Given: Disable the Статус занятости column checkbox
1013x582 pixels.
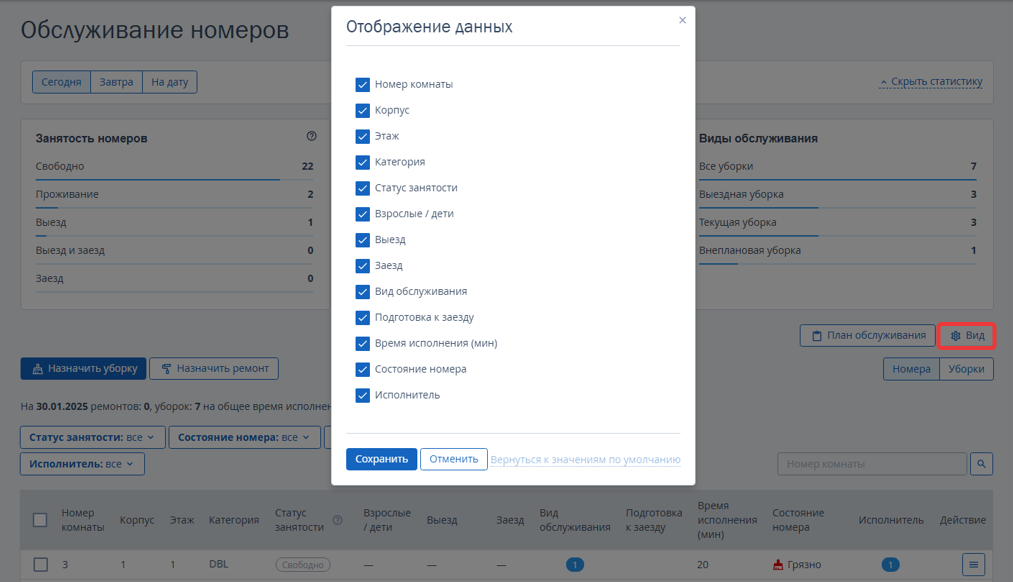Looking at the screenshot, I should pyautogui.click(x=362, y=188).
